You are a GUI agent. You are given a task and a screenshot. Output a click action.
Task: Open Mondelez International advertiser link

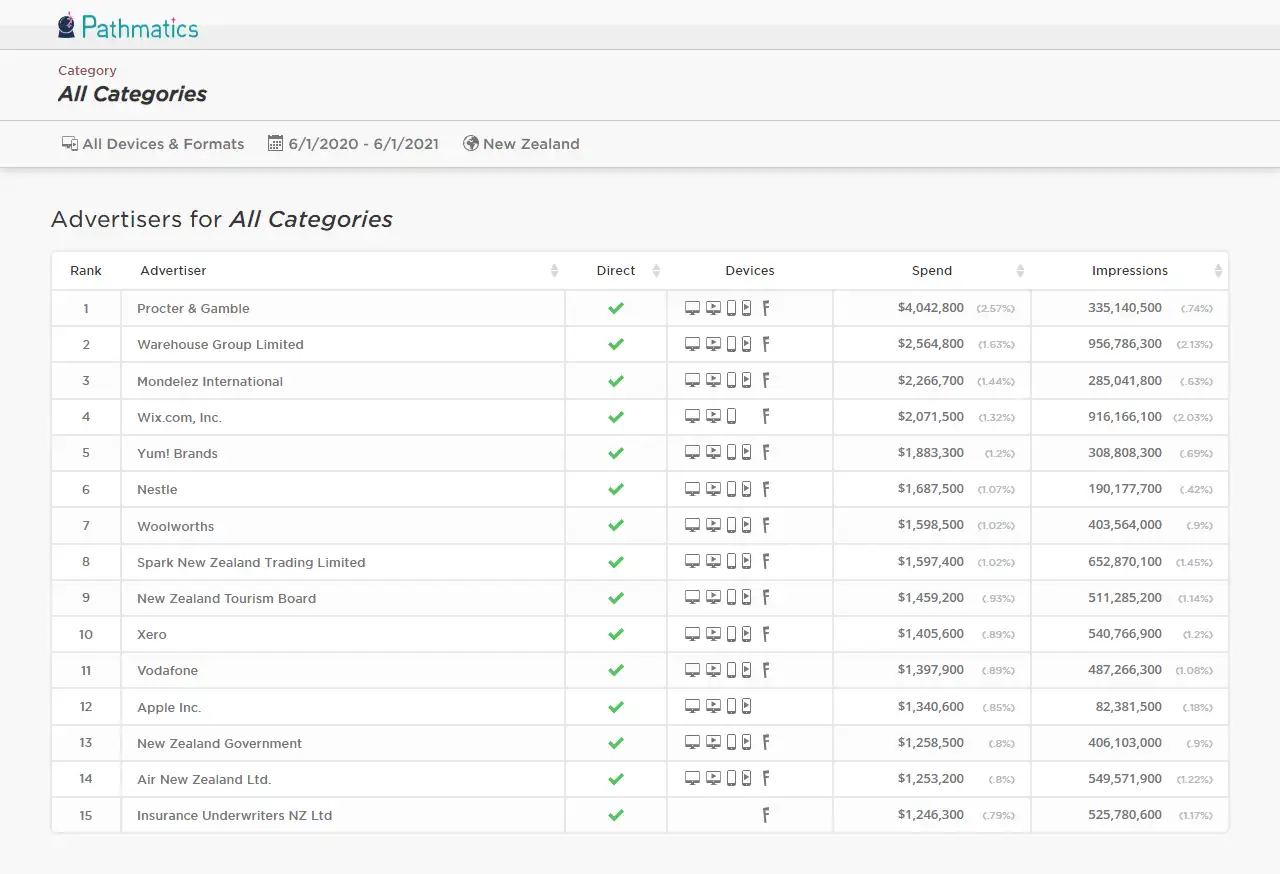(210, 381)
